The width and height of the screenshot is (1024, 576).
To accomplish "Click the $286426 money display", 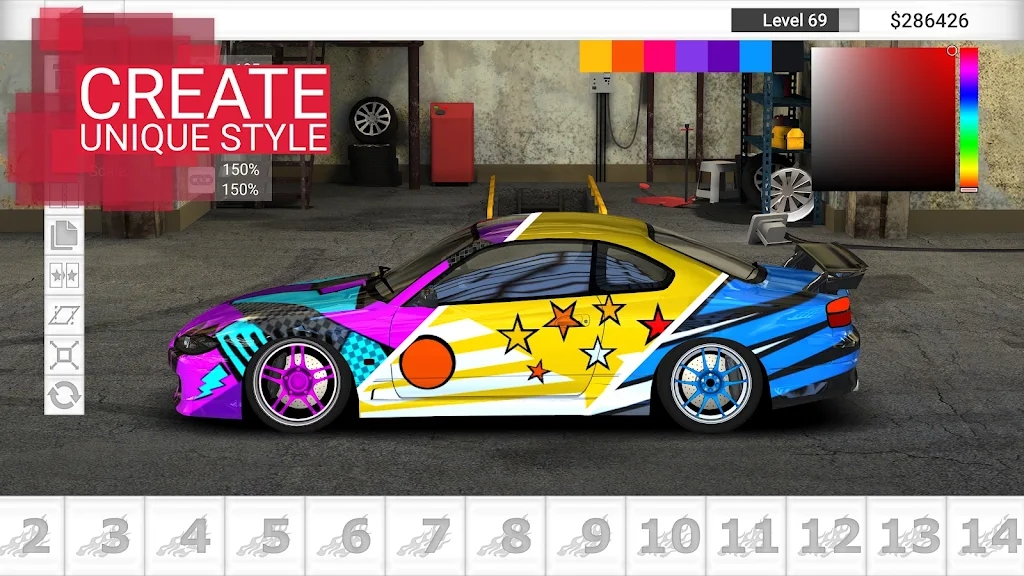I will (930, 18).
